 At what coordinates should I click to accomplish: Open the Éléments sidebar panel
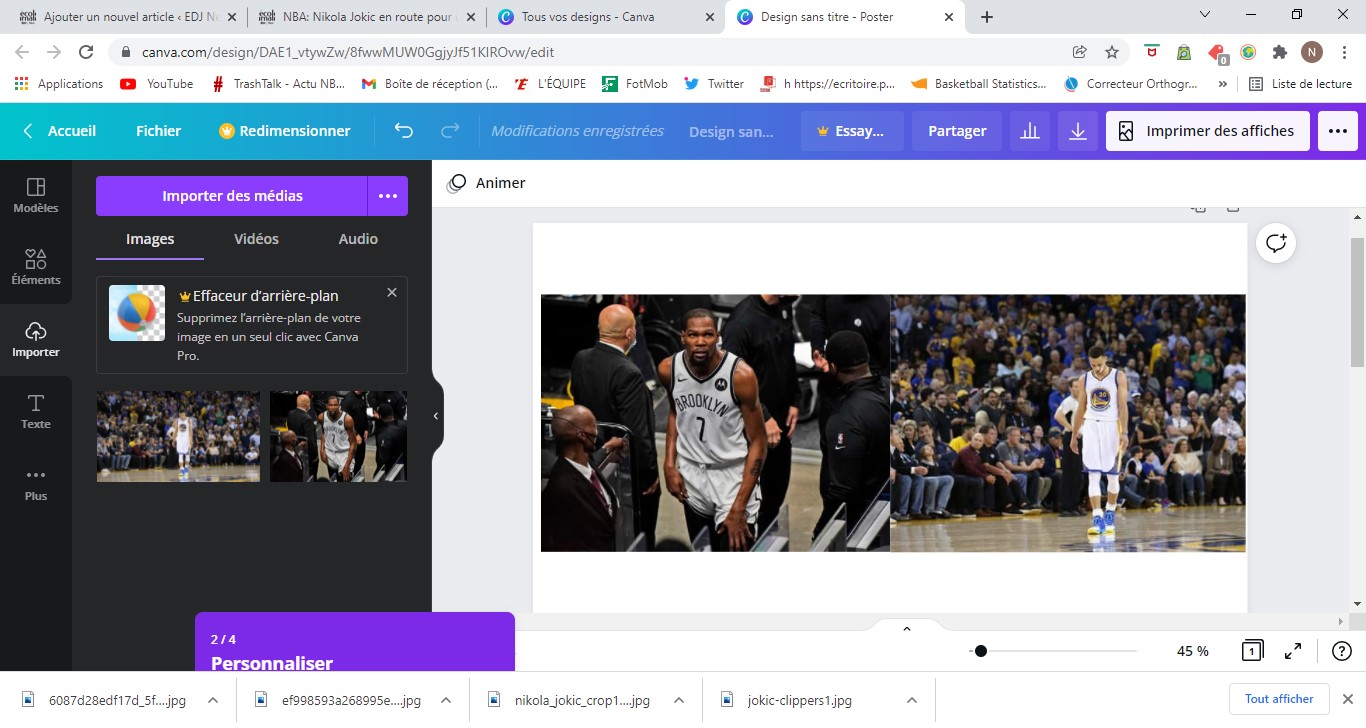tap(36, 267)
